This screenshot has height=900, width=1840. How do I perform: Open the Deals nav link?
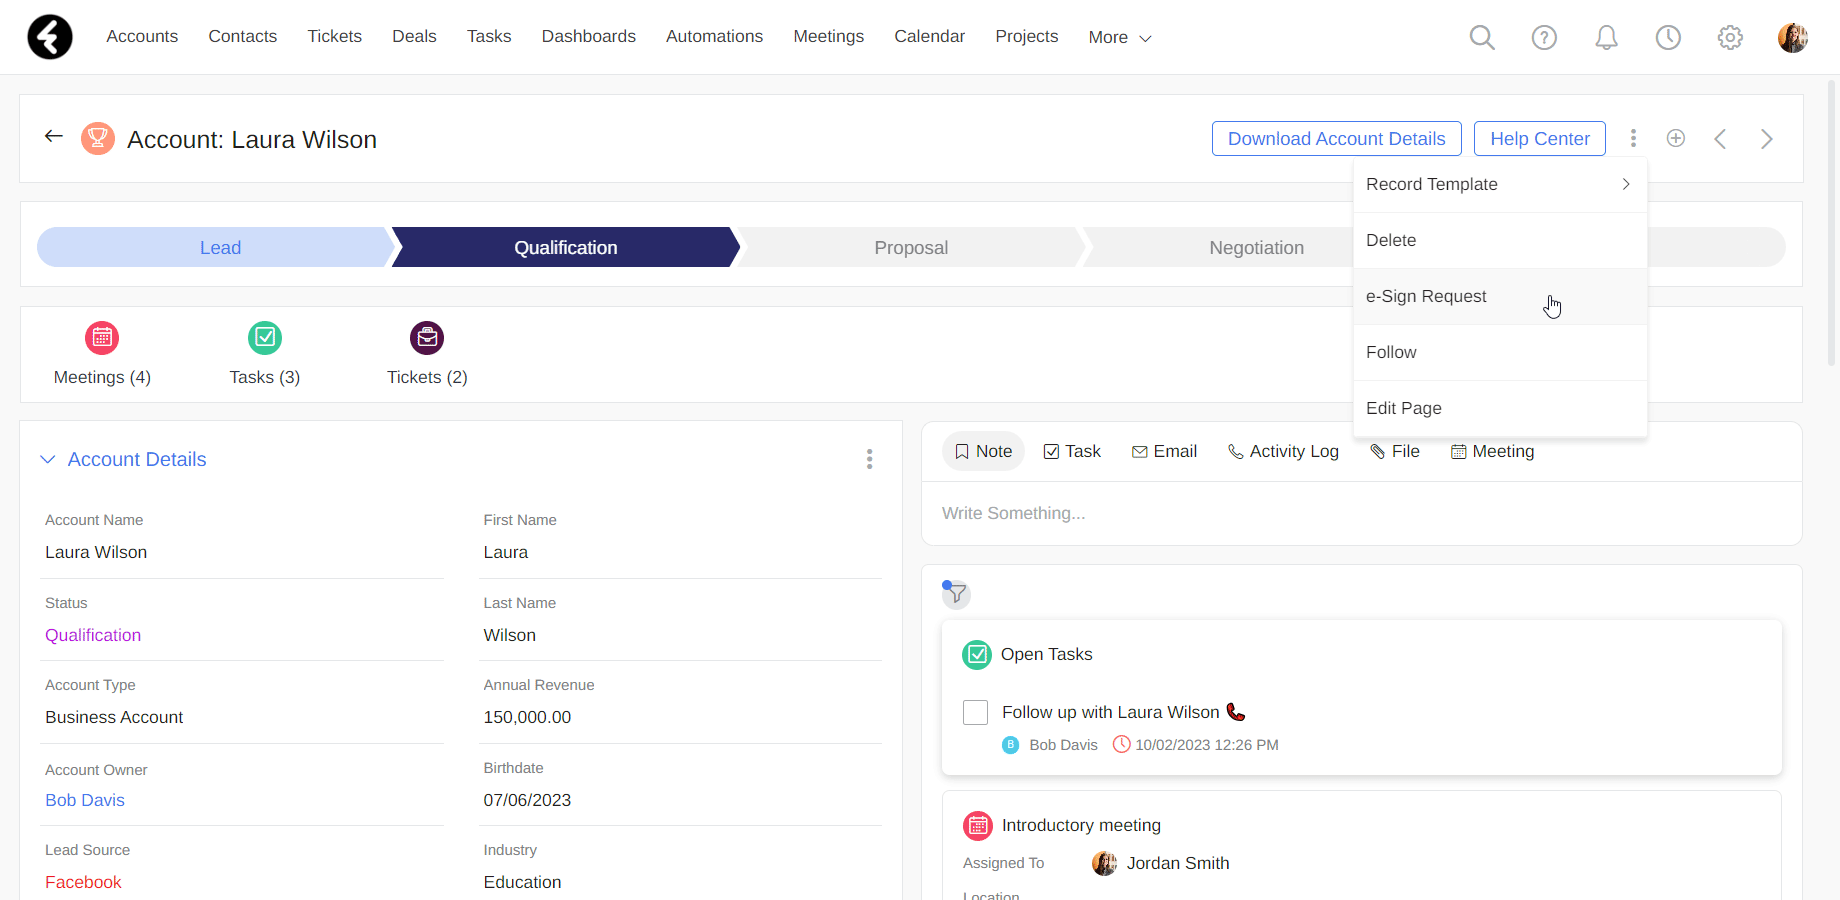click(414, 36)
